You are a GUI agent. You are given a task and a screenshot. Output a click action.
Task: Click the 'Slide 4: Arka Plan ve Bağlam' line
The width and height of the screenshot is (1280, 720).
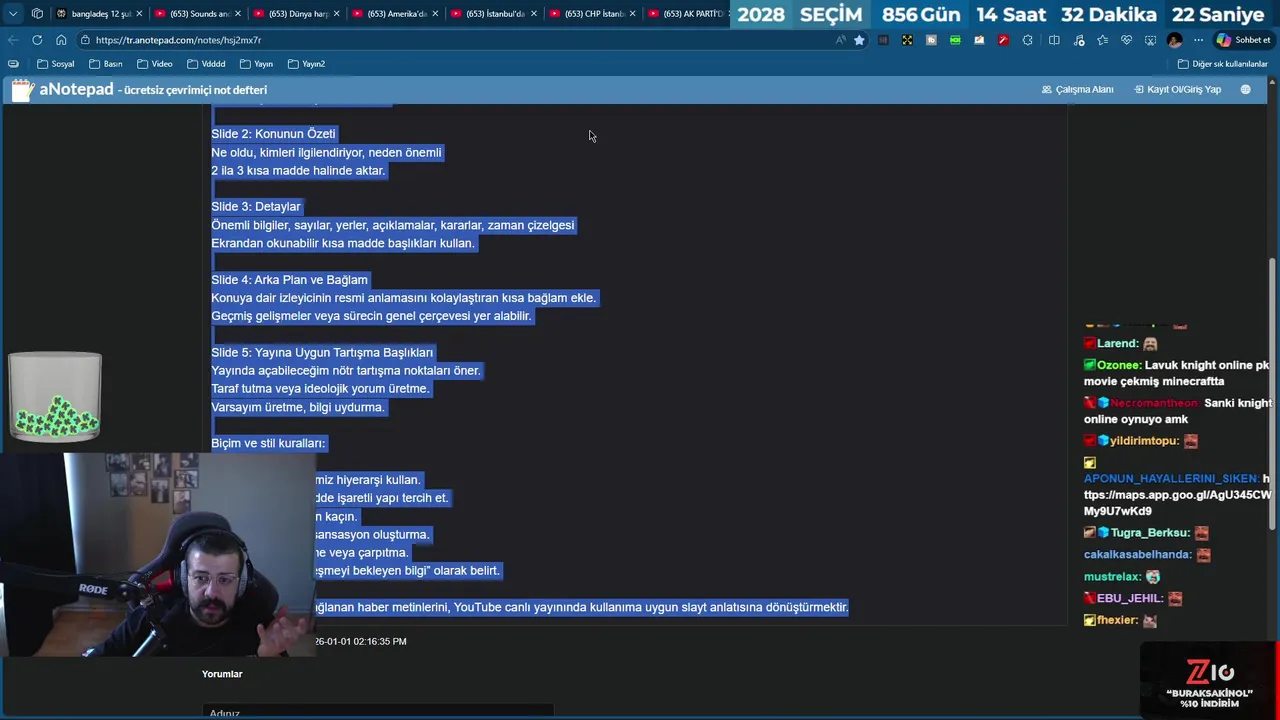pos(290,280)
